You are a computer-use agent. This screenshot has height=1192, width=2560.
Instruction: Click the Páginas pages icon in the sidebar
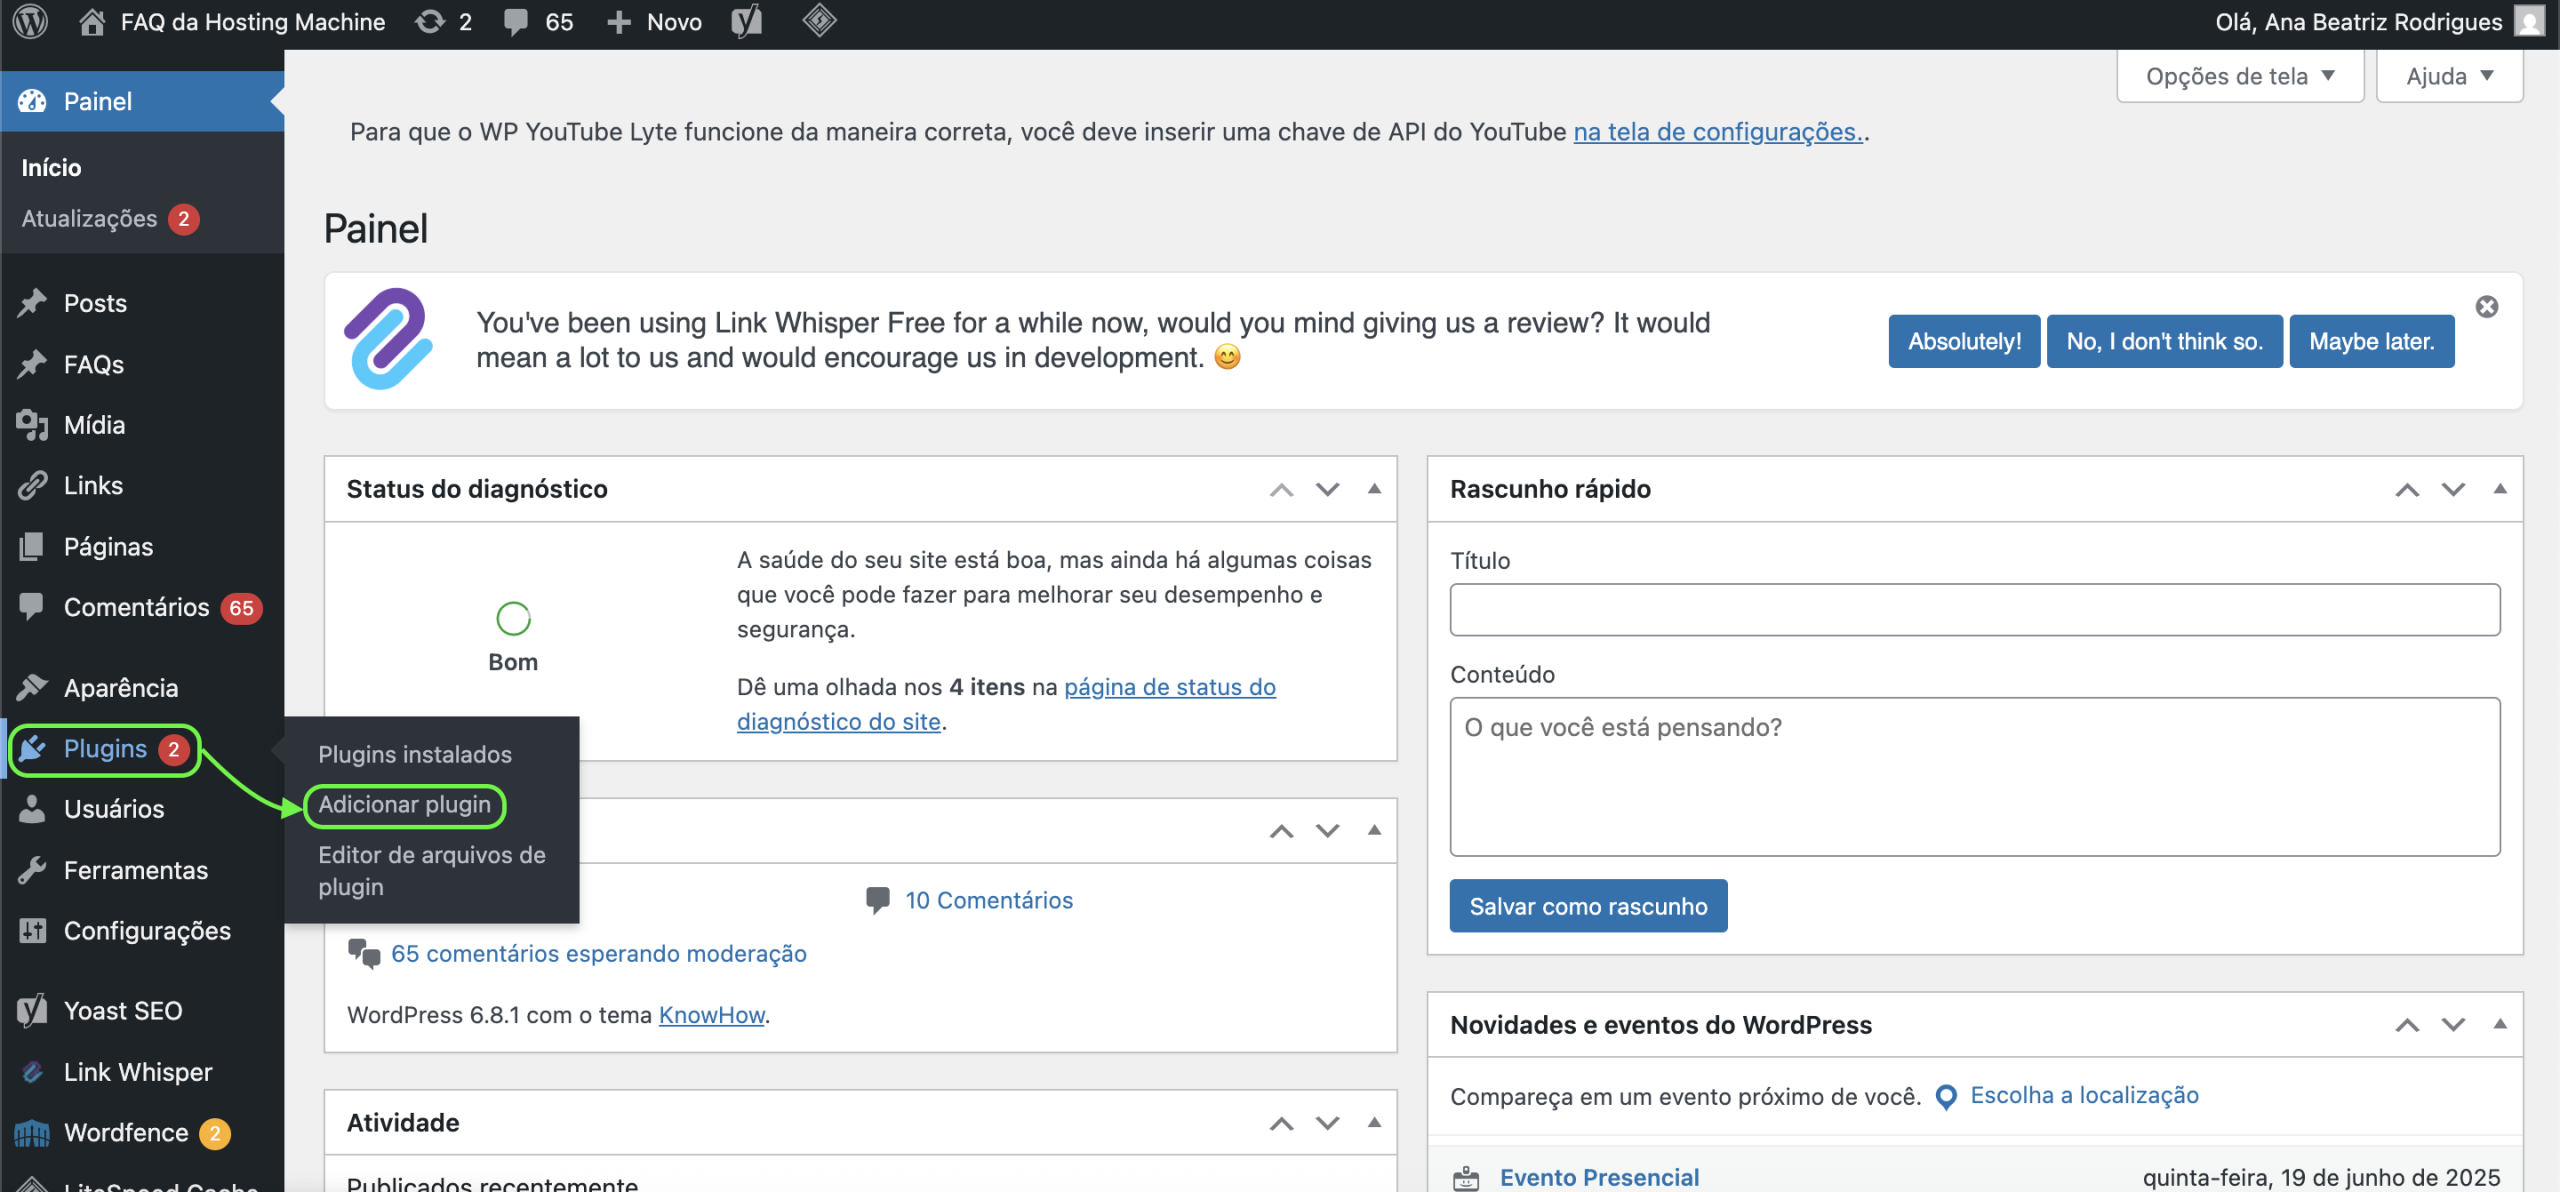coord(32,547)
